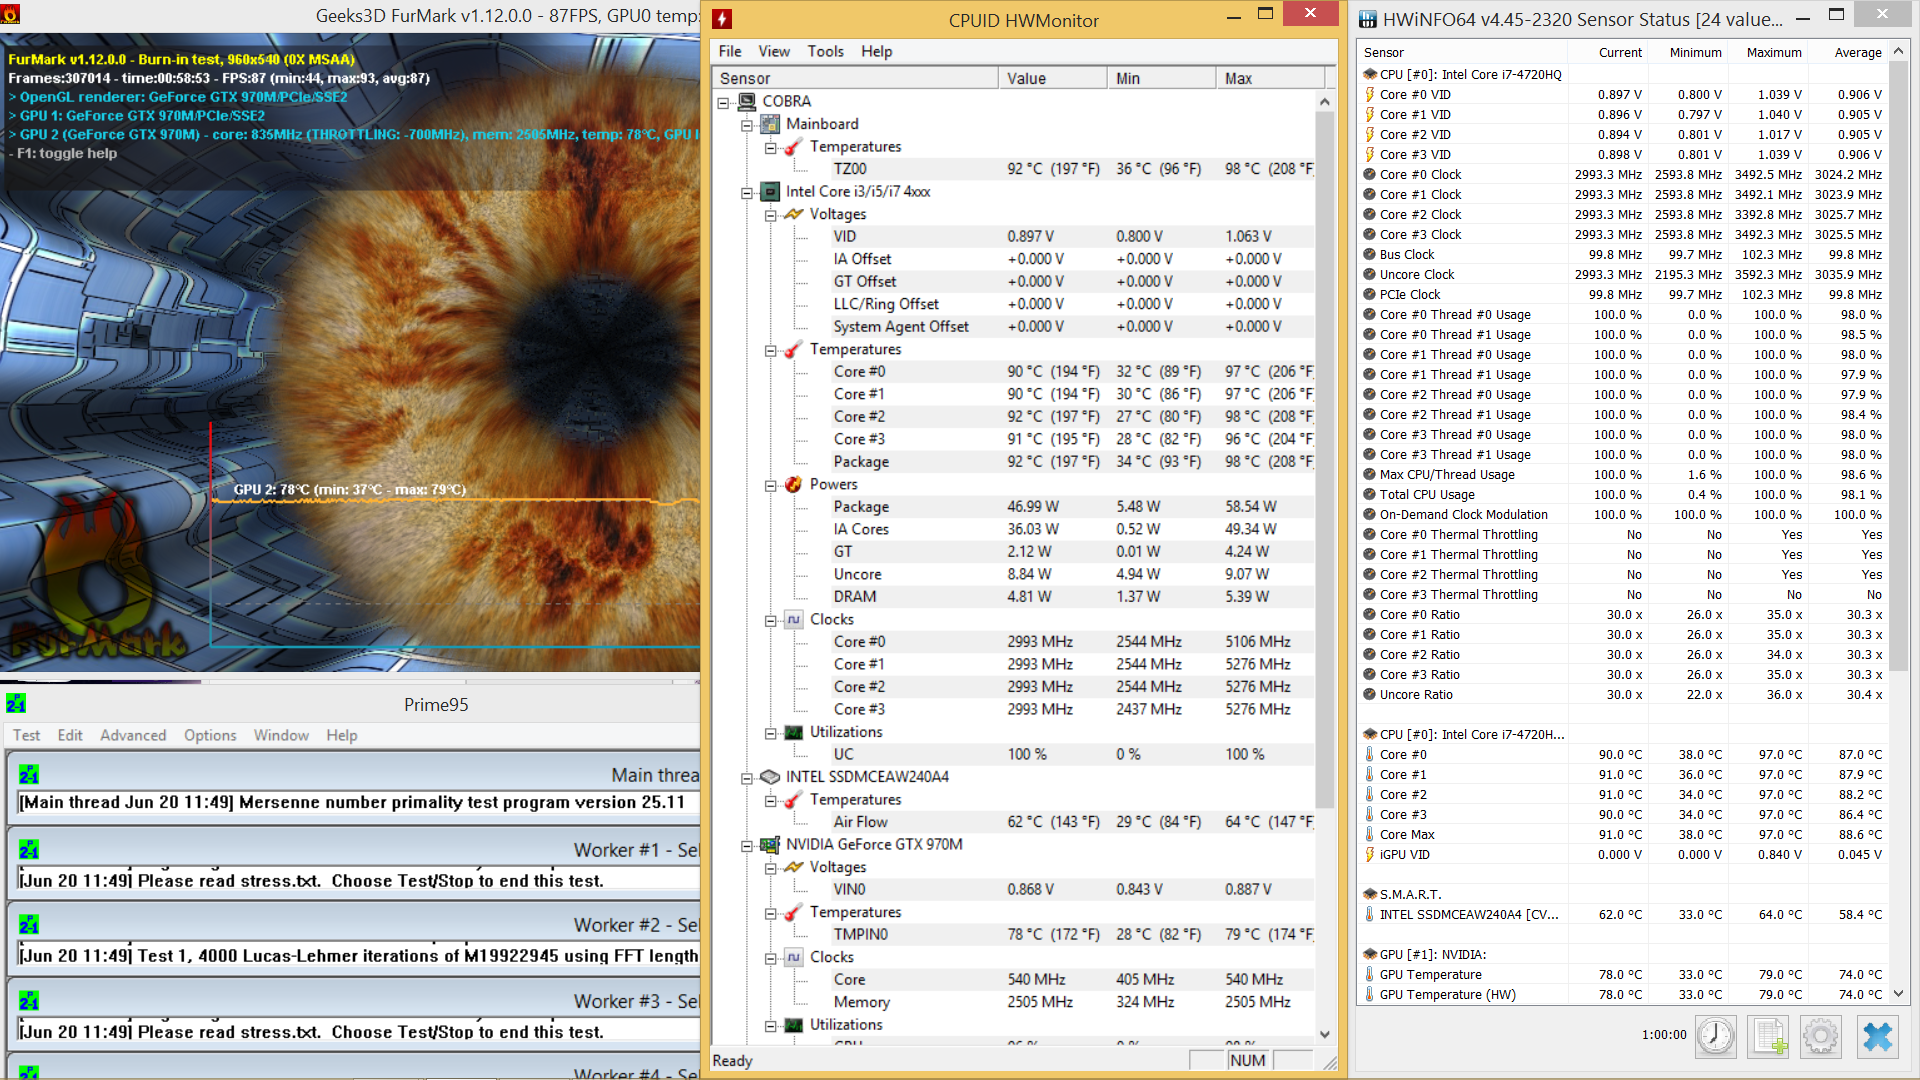Viewport: 1920px width, 1080px height.
Task: Collapse the CPU Utilizations group with UC
Action: (771, 733)
